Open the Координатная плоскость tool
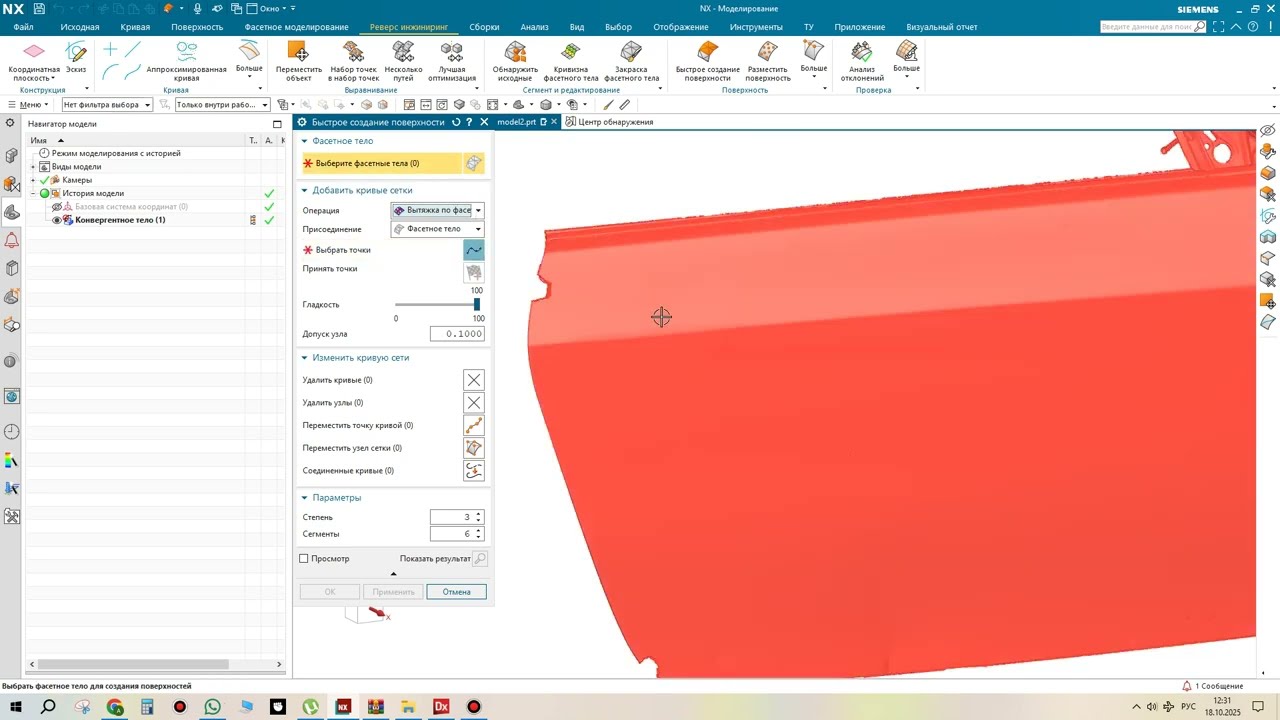This screenshot has width=1280, height=720. (x=34, y=61)
